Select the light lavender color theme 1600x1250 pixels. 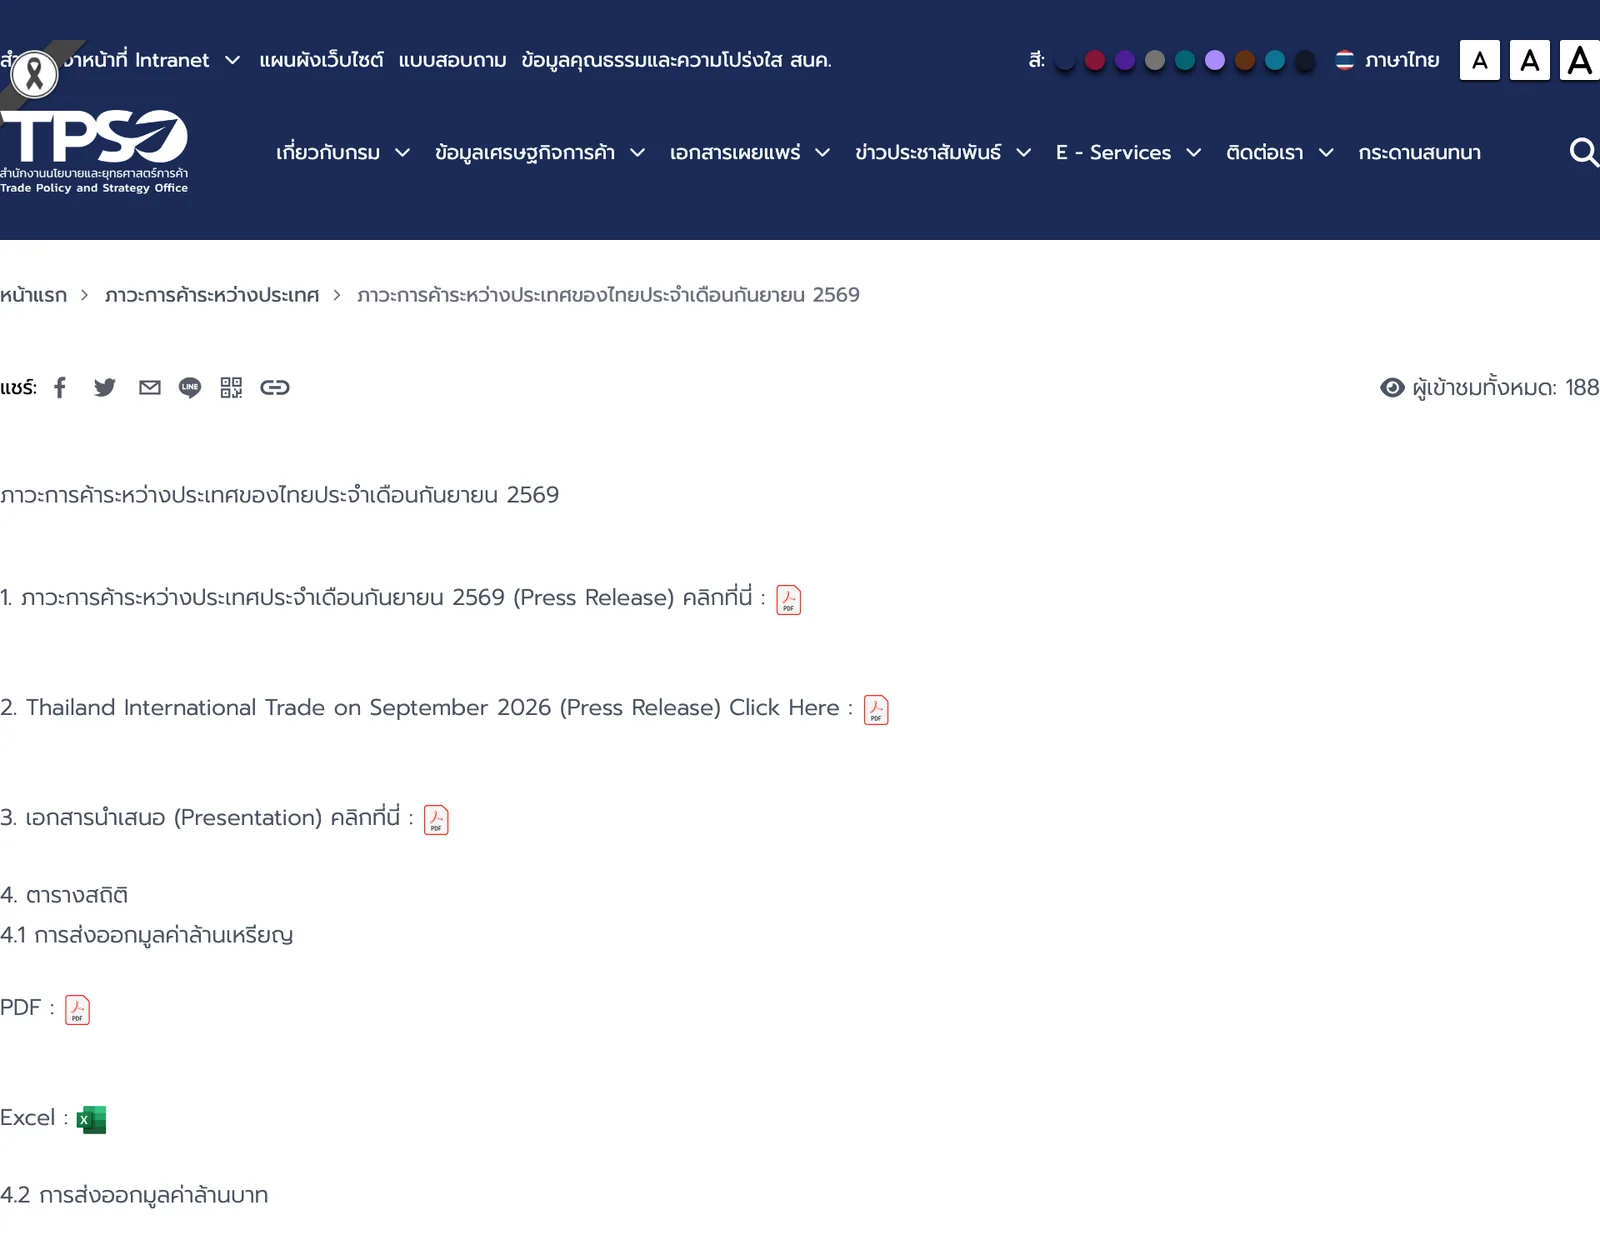(x=1215, y=61)
